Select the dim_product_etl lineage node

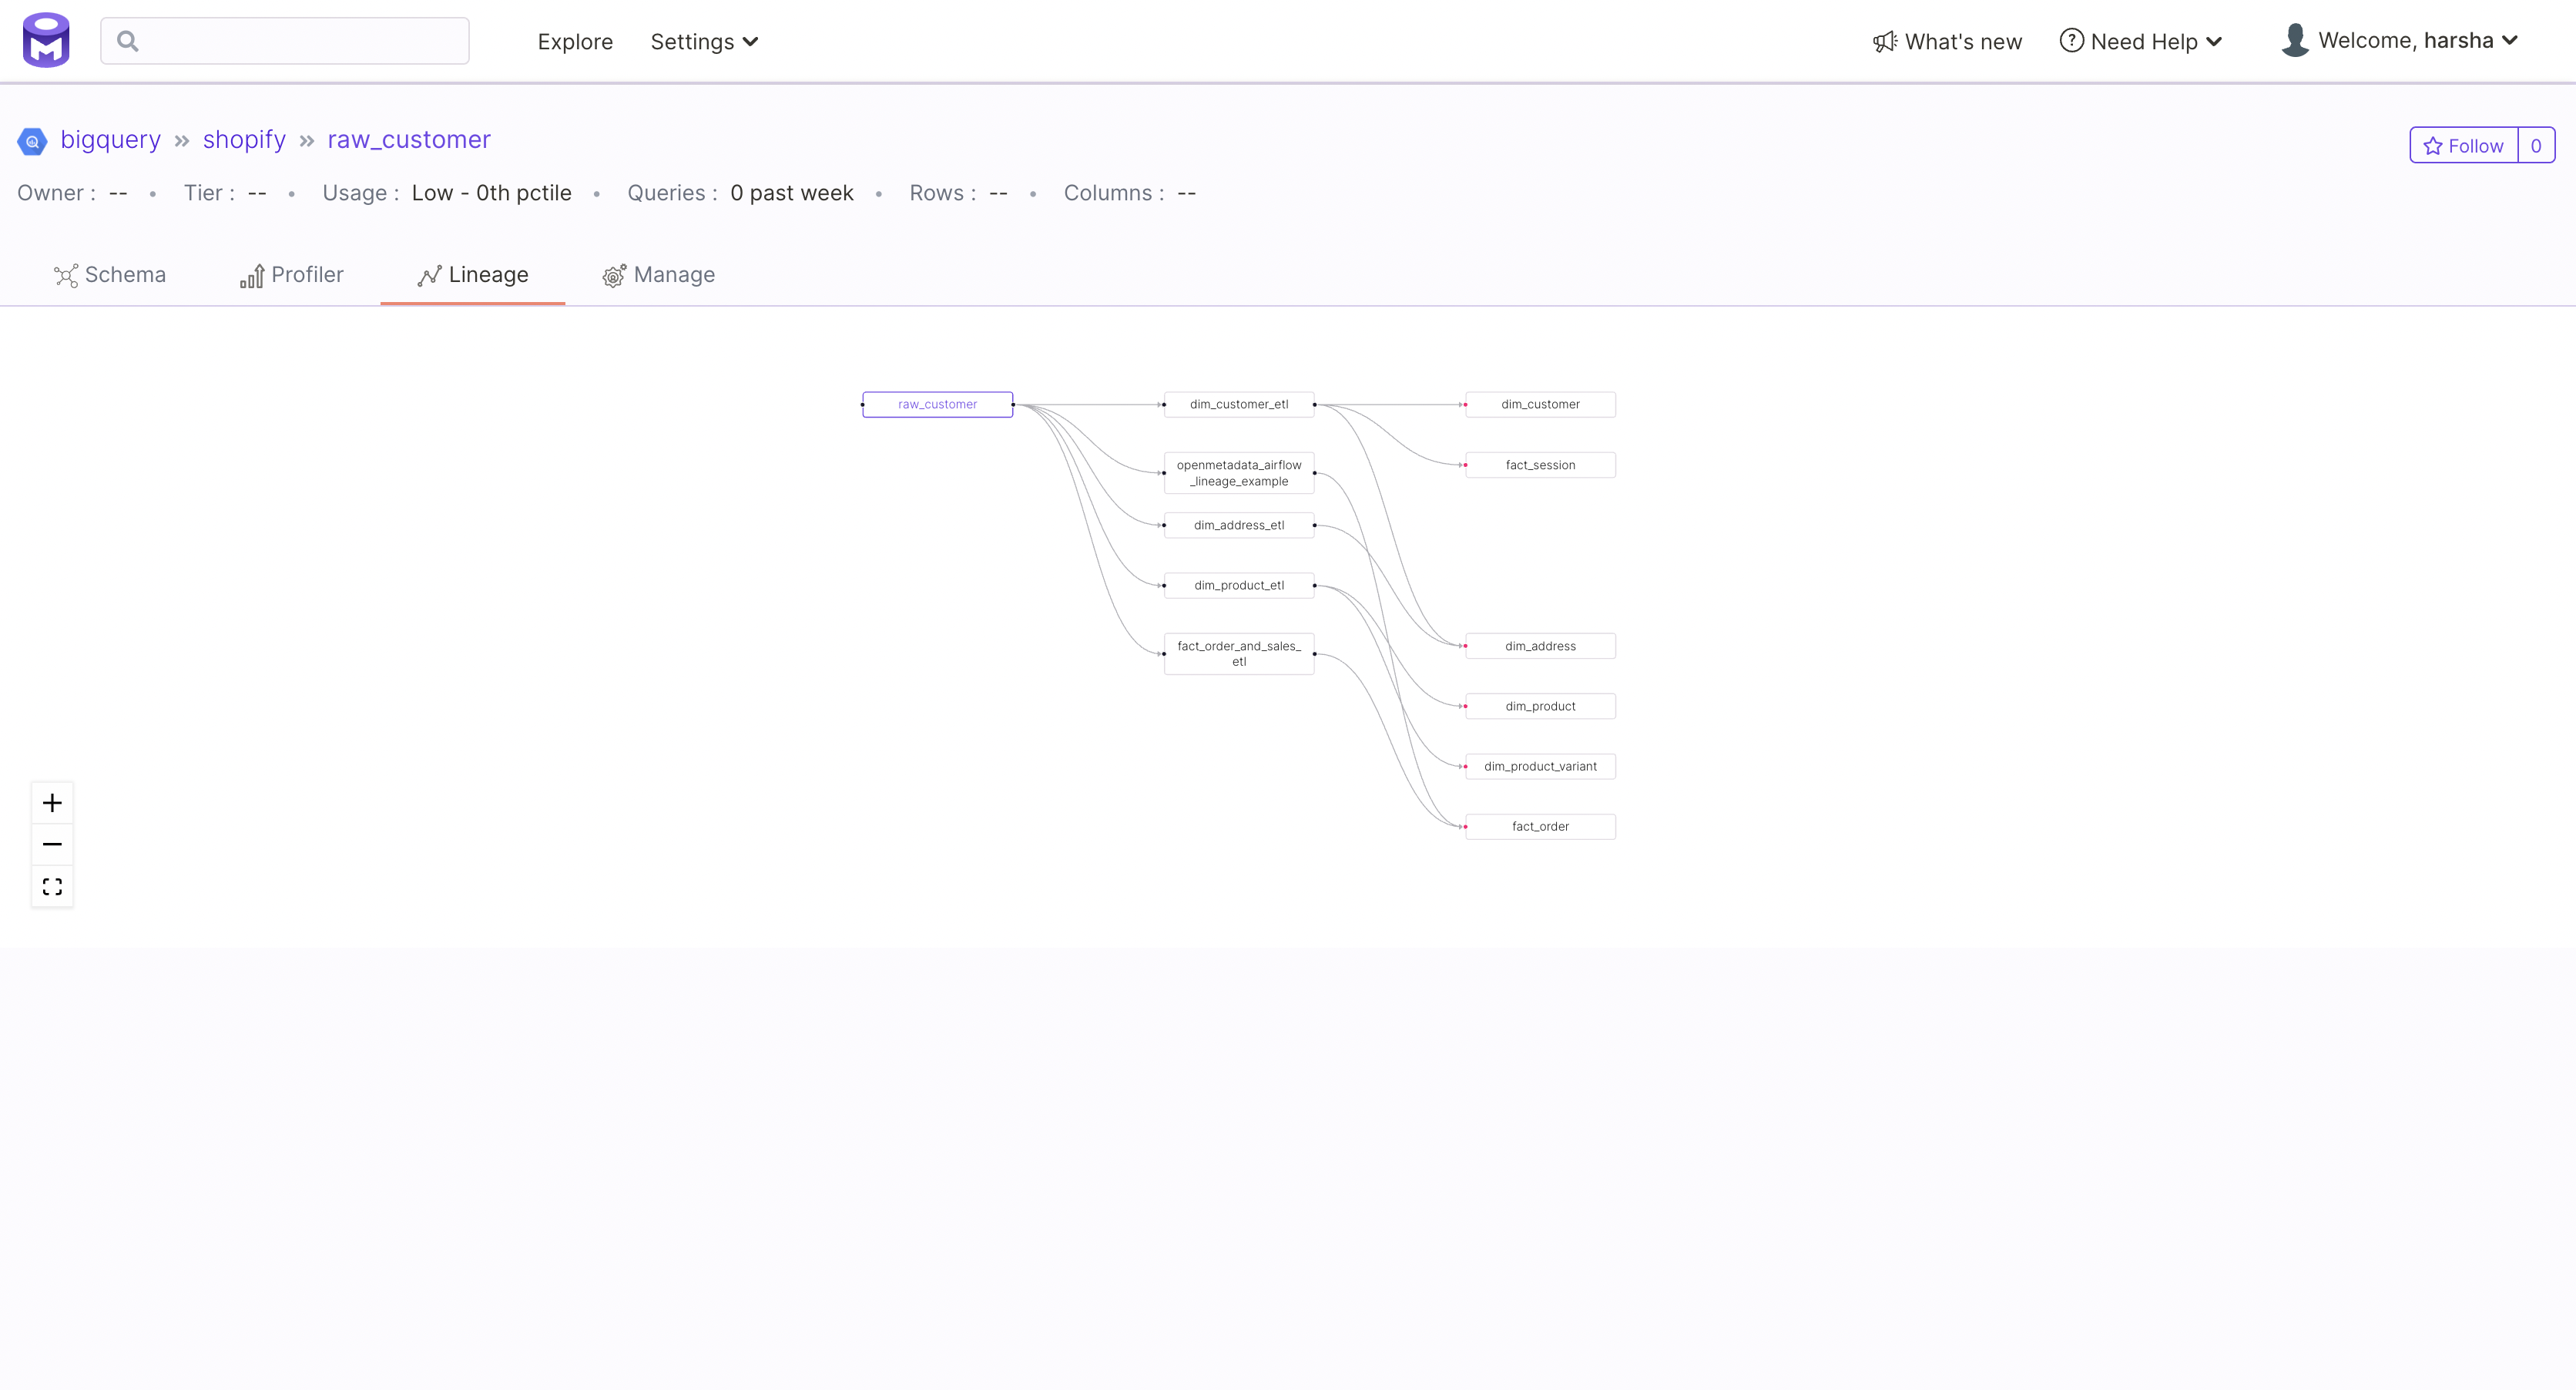(x=1239, y=586)
